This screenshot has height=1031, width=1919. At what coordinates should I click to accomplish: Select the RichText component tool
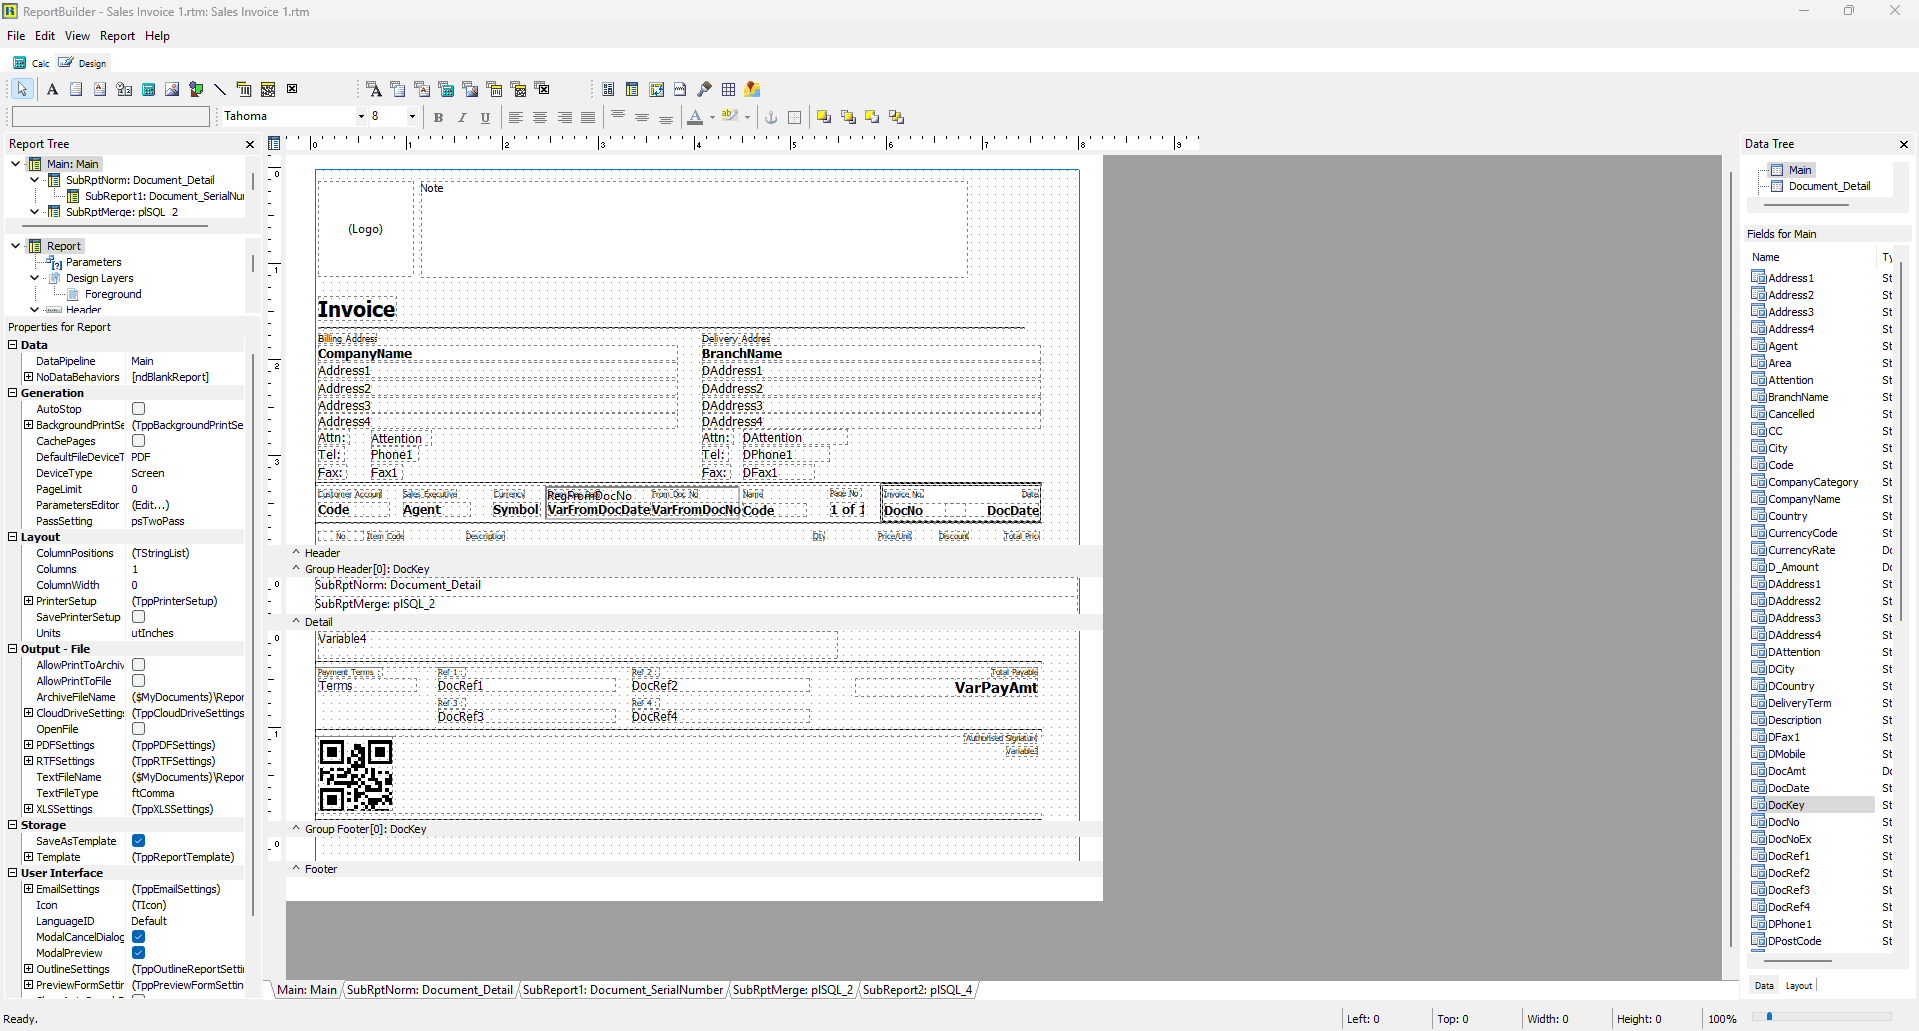pyautogui.click(x=100, y=89)
